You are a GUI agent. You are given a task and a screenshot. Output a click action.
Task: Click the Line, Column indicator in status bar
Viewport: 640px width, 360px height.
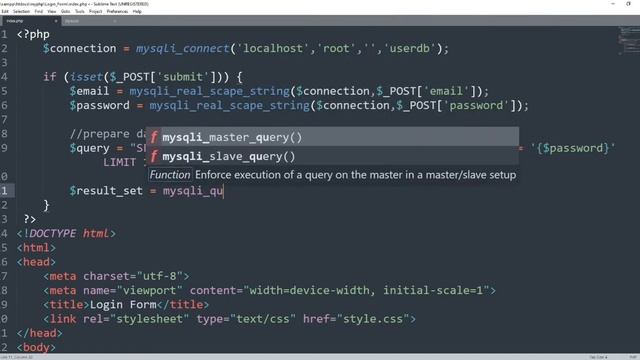[17, 357]
